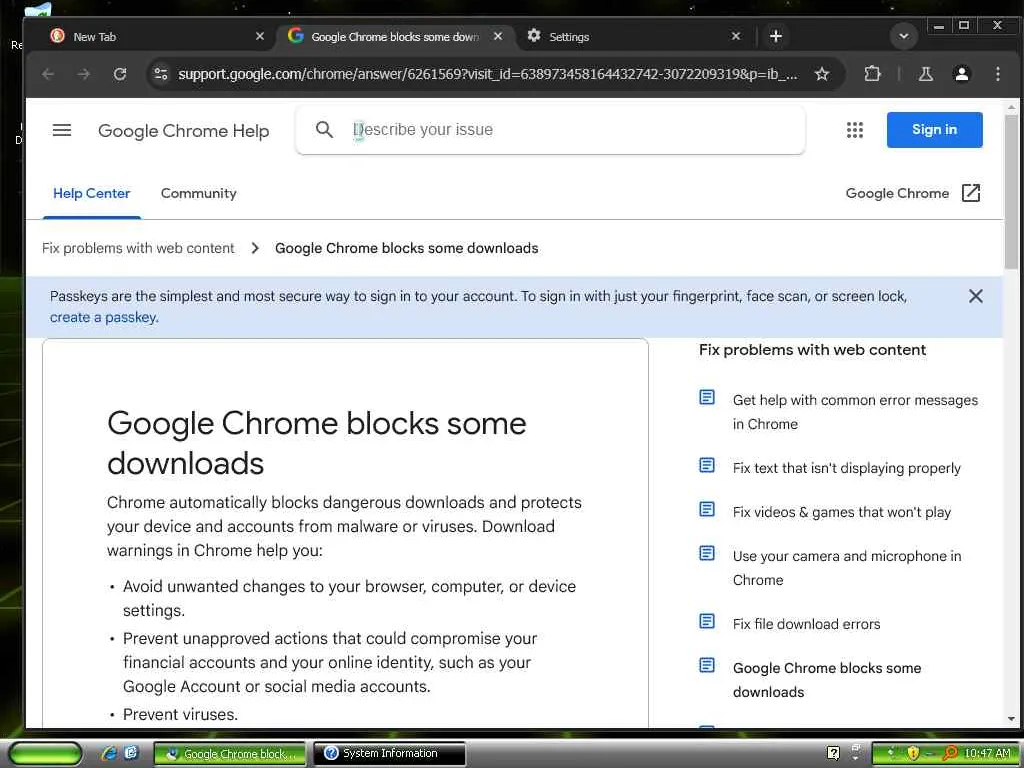
Task: Open the Chrome Labs flask icon
Action: pos(925,74)
